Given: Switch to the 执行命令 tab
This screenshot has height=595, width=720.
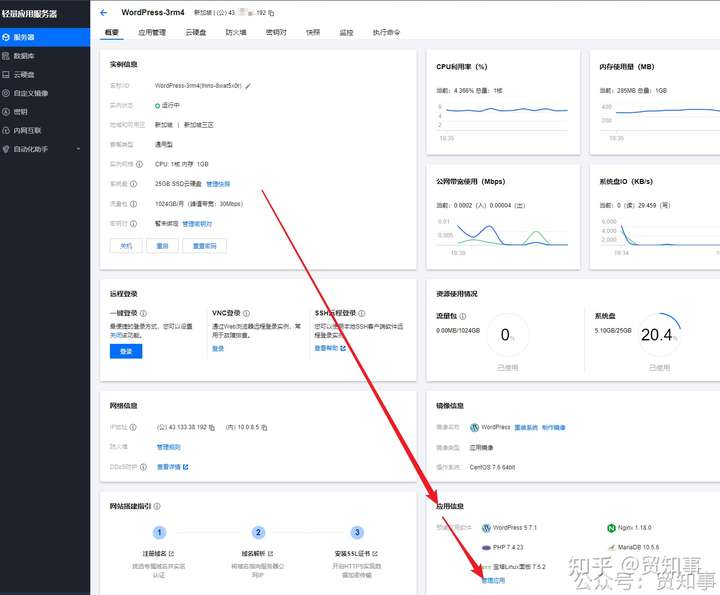Looking at the screenshot, I should click(386, 32).
